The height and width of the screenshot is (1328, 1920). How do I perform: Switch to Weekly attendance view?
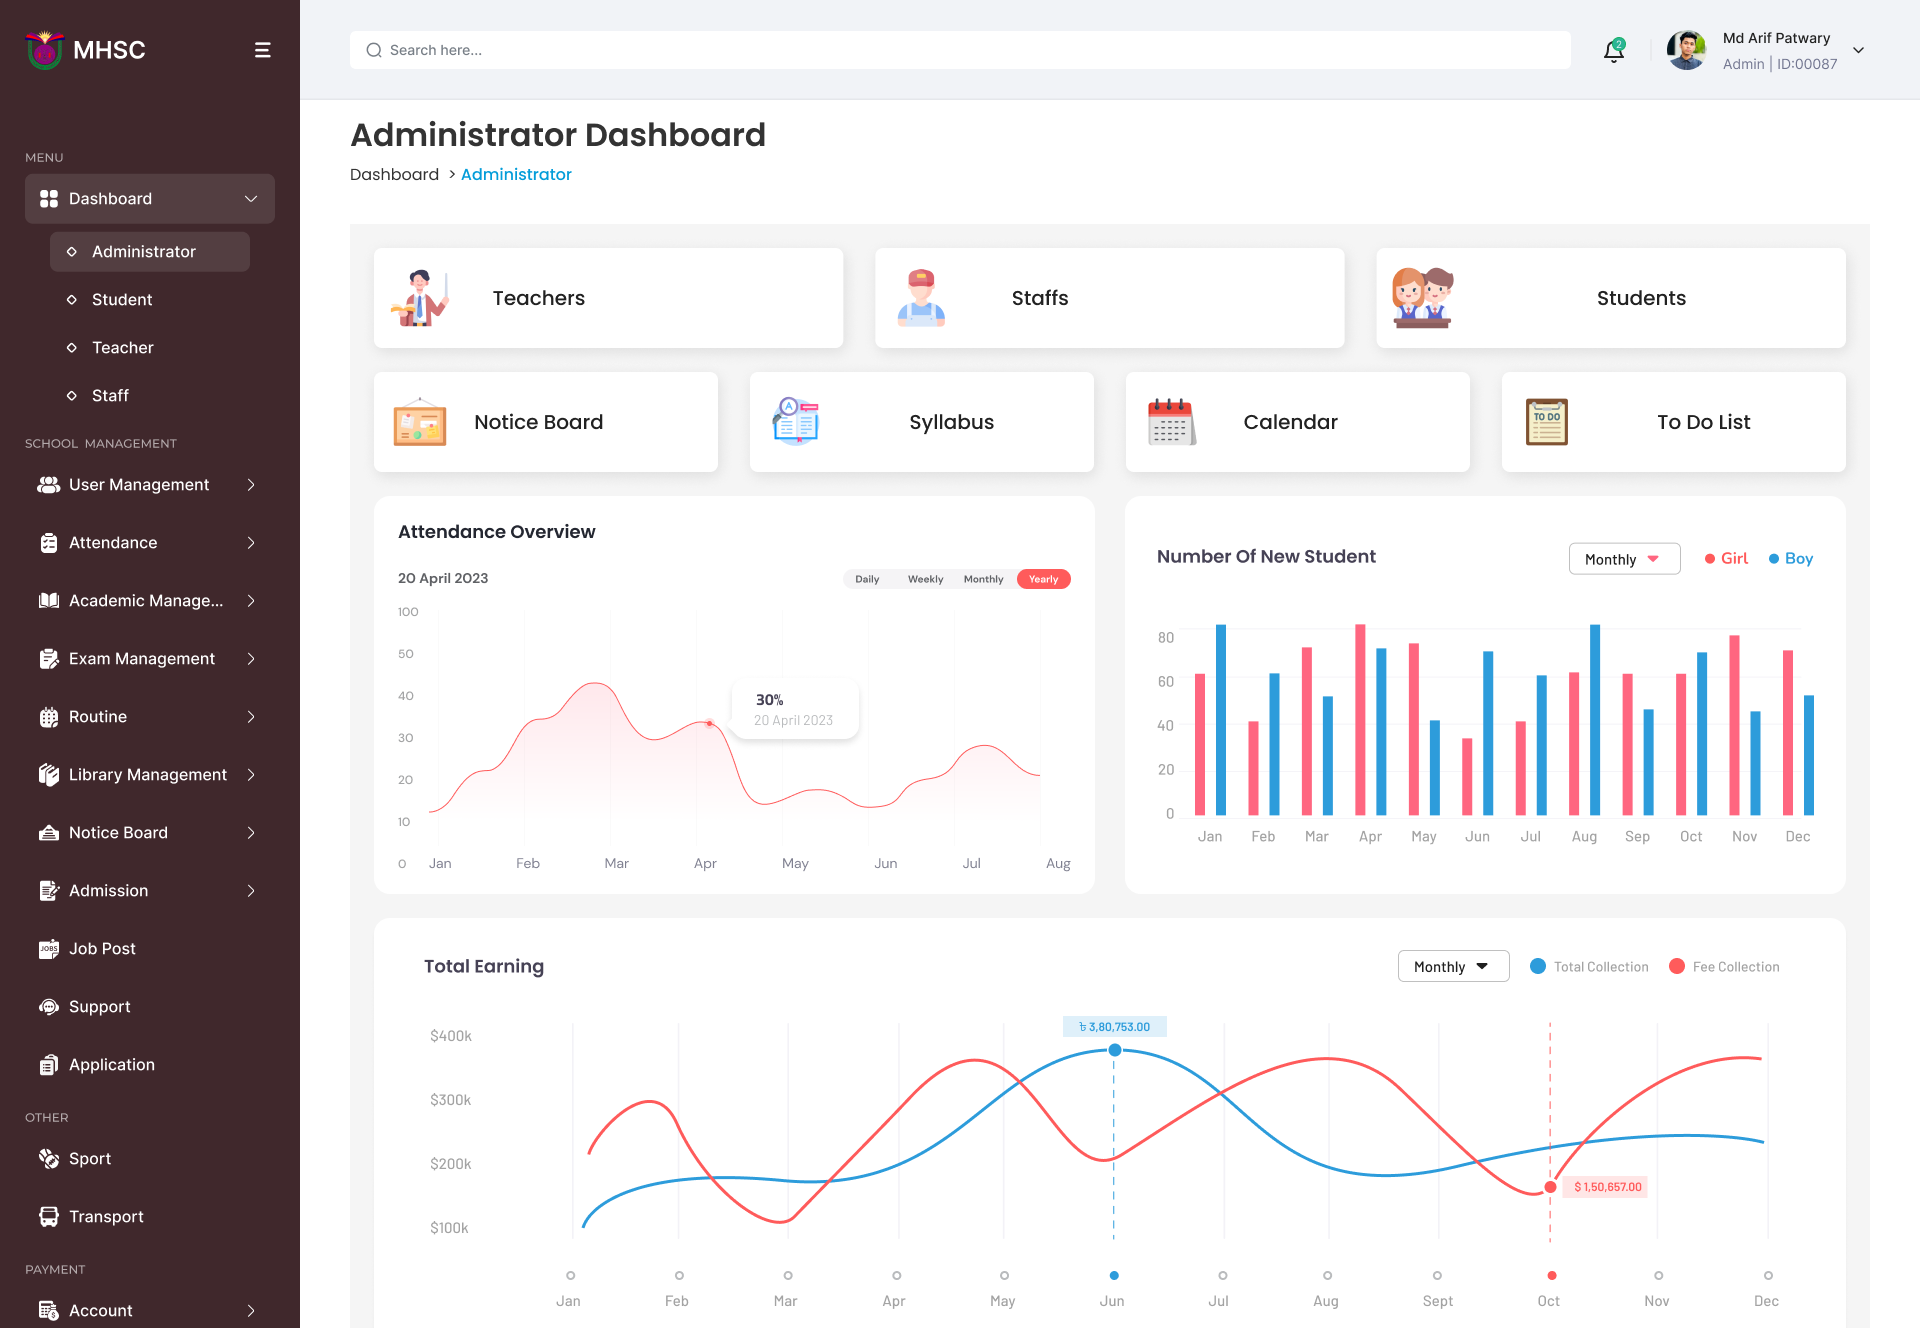(x=925, y=578)
